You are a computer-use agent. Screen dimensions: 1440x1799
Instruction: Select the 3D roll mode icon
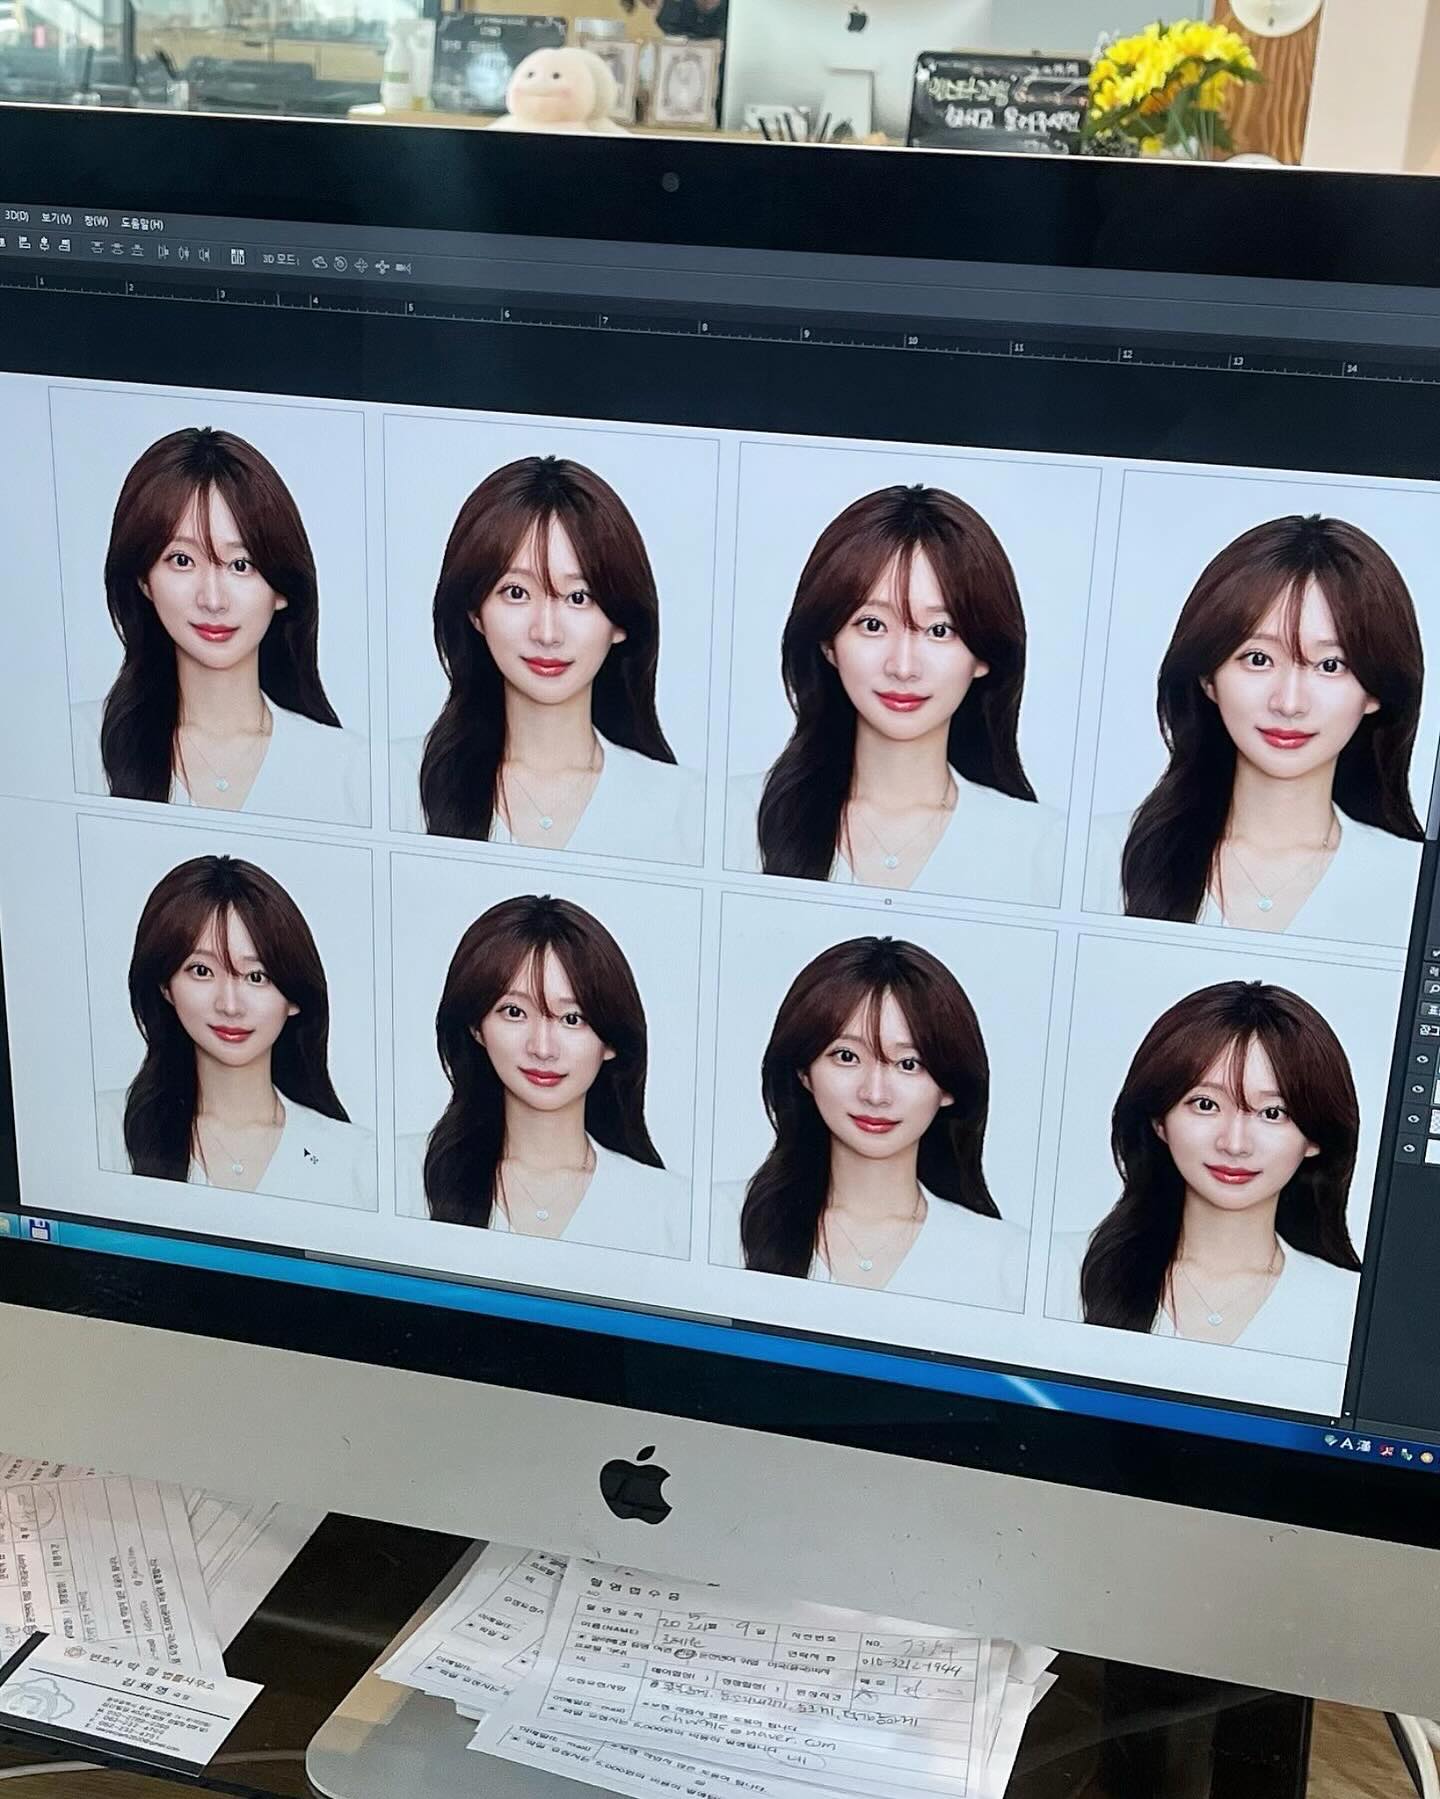340,264
